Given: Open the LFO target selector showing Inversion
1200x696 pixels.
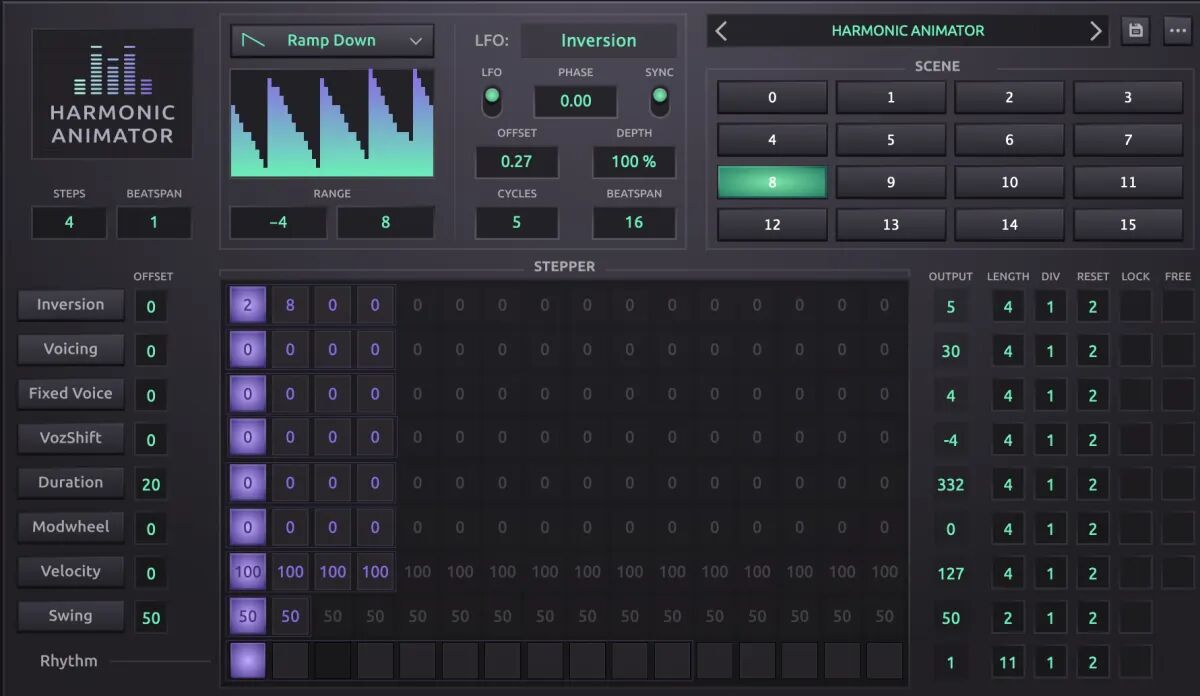Looking at the screenshot, I should [599, 41].
